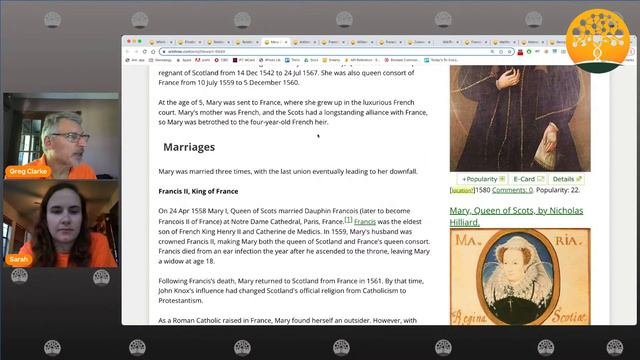Open the Hilliard miniature Regina Scotiae image

[x=520, y=277]
